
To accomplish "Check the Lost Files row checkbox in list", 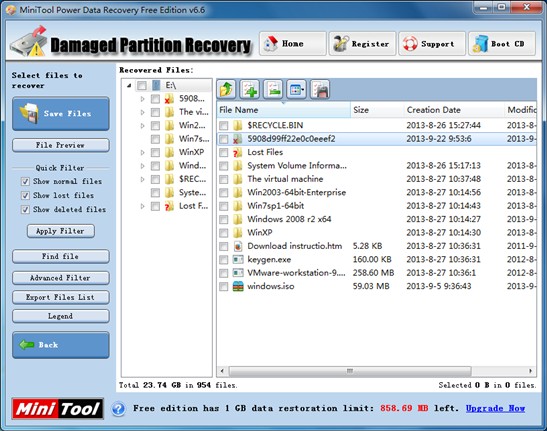I will click(223, 153).
